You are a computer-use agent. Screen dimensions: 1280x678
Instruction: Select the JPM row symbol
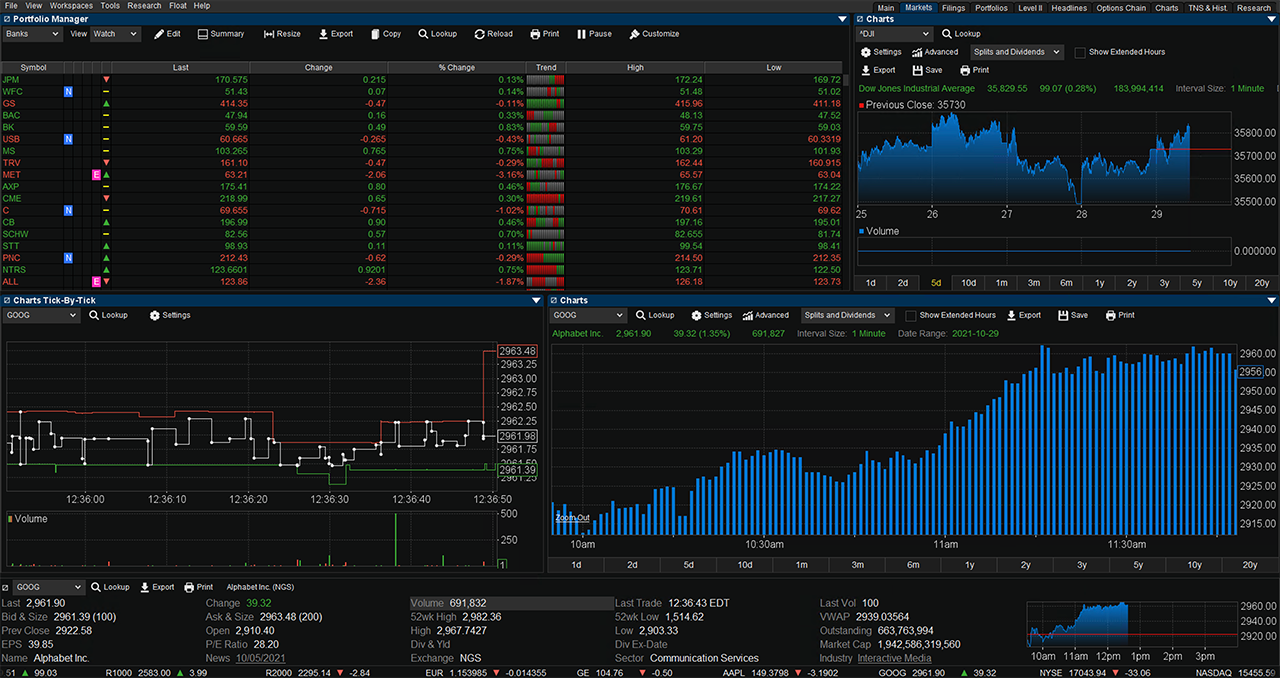pyautogui.click(x=11, y=79)
